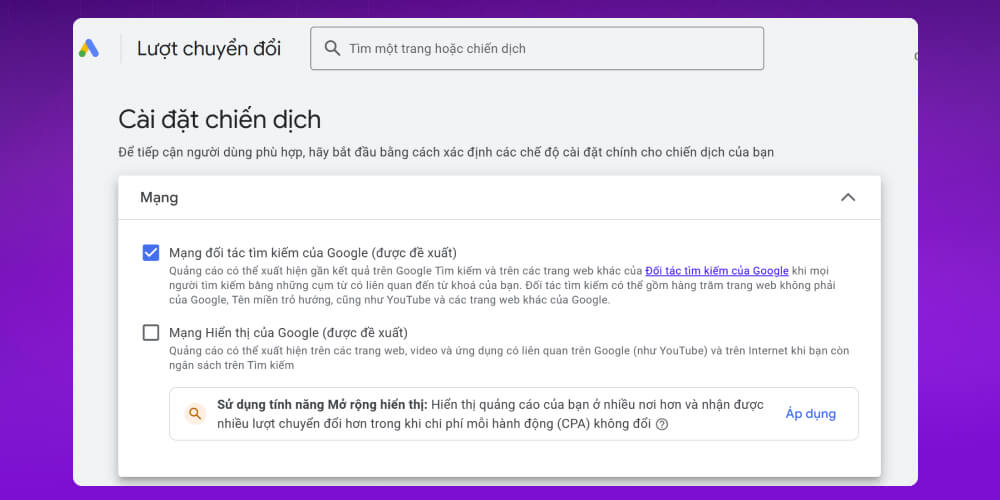Uncheck Mạng đối tác tìm kiếm của Google checkbox
1000x500 pixels.
[151, 252]
